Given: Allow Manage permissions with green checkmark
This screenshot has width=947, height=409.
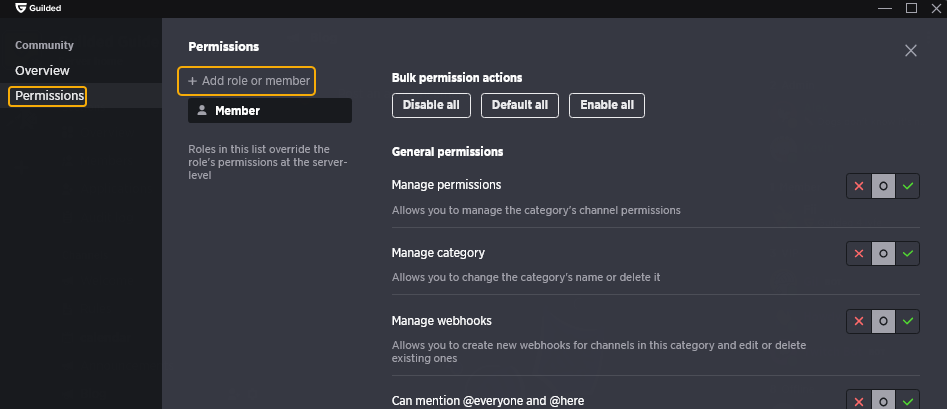Looking at the screenshot, I should pyautogui.click(x=907, y=186).
